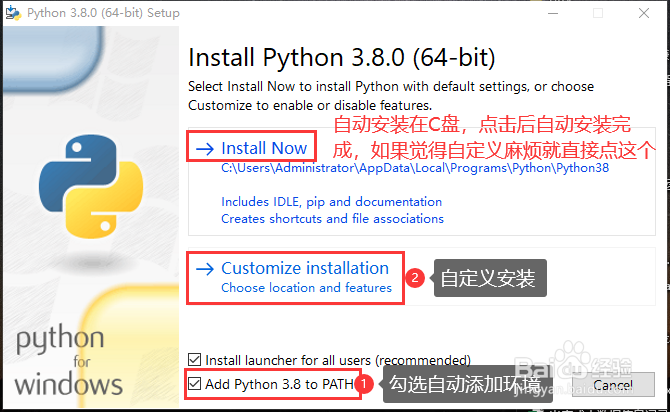
Task: Click the arrow icon beside Customize installation
Action: coord(205,269)
